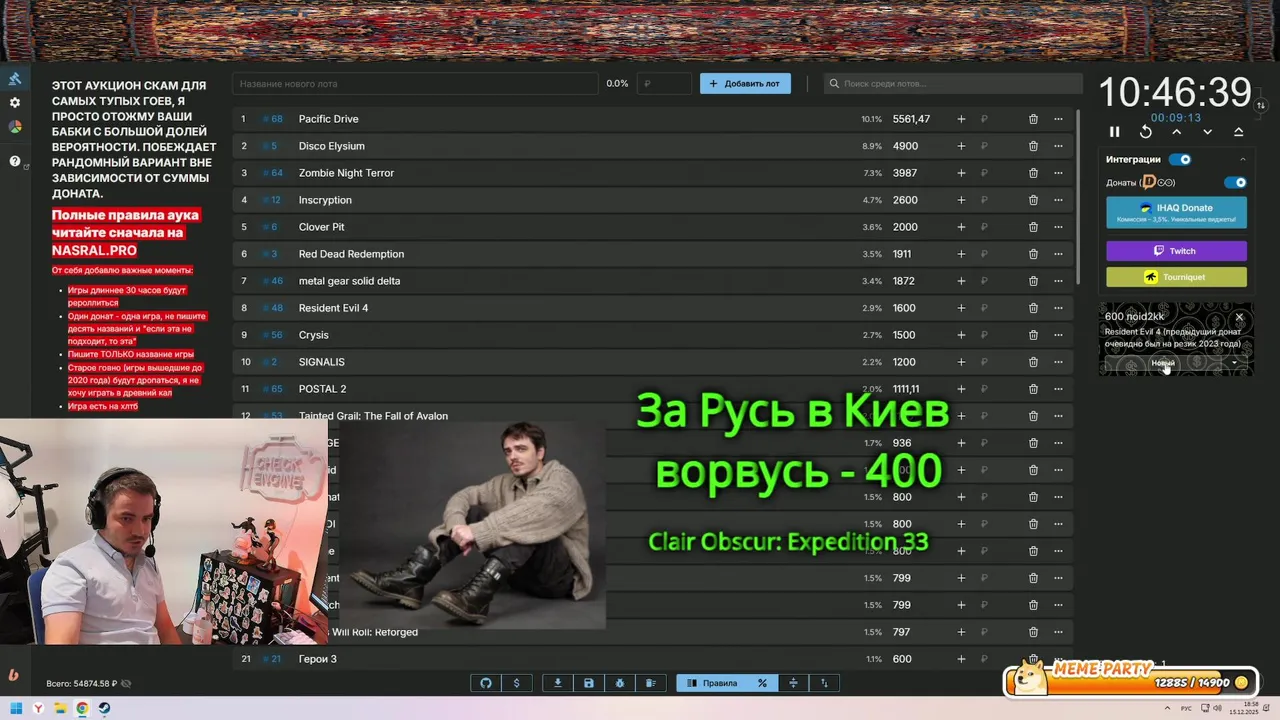Open the wheel chart sidebar icon

point(15,127)
